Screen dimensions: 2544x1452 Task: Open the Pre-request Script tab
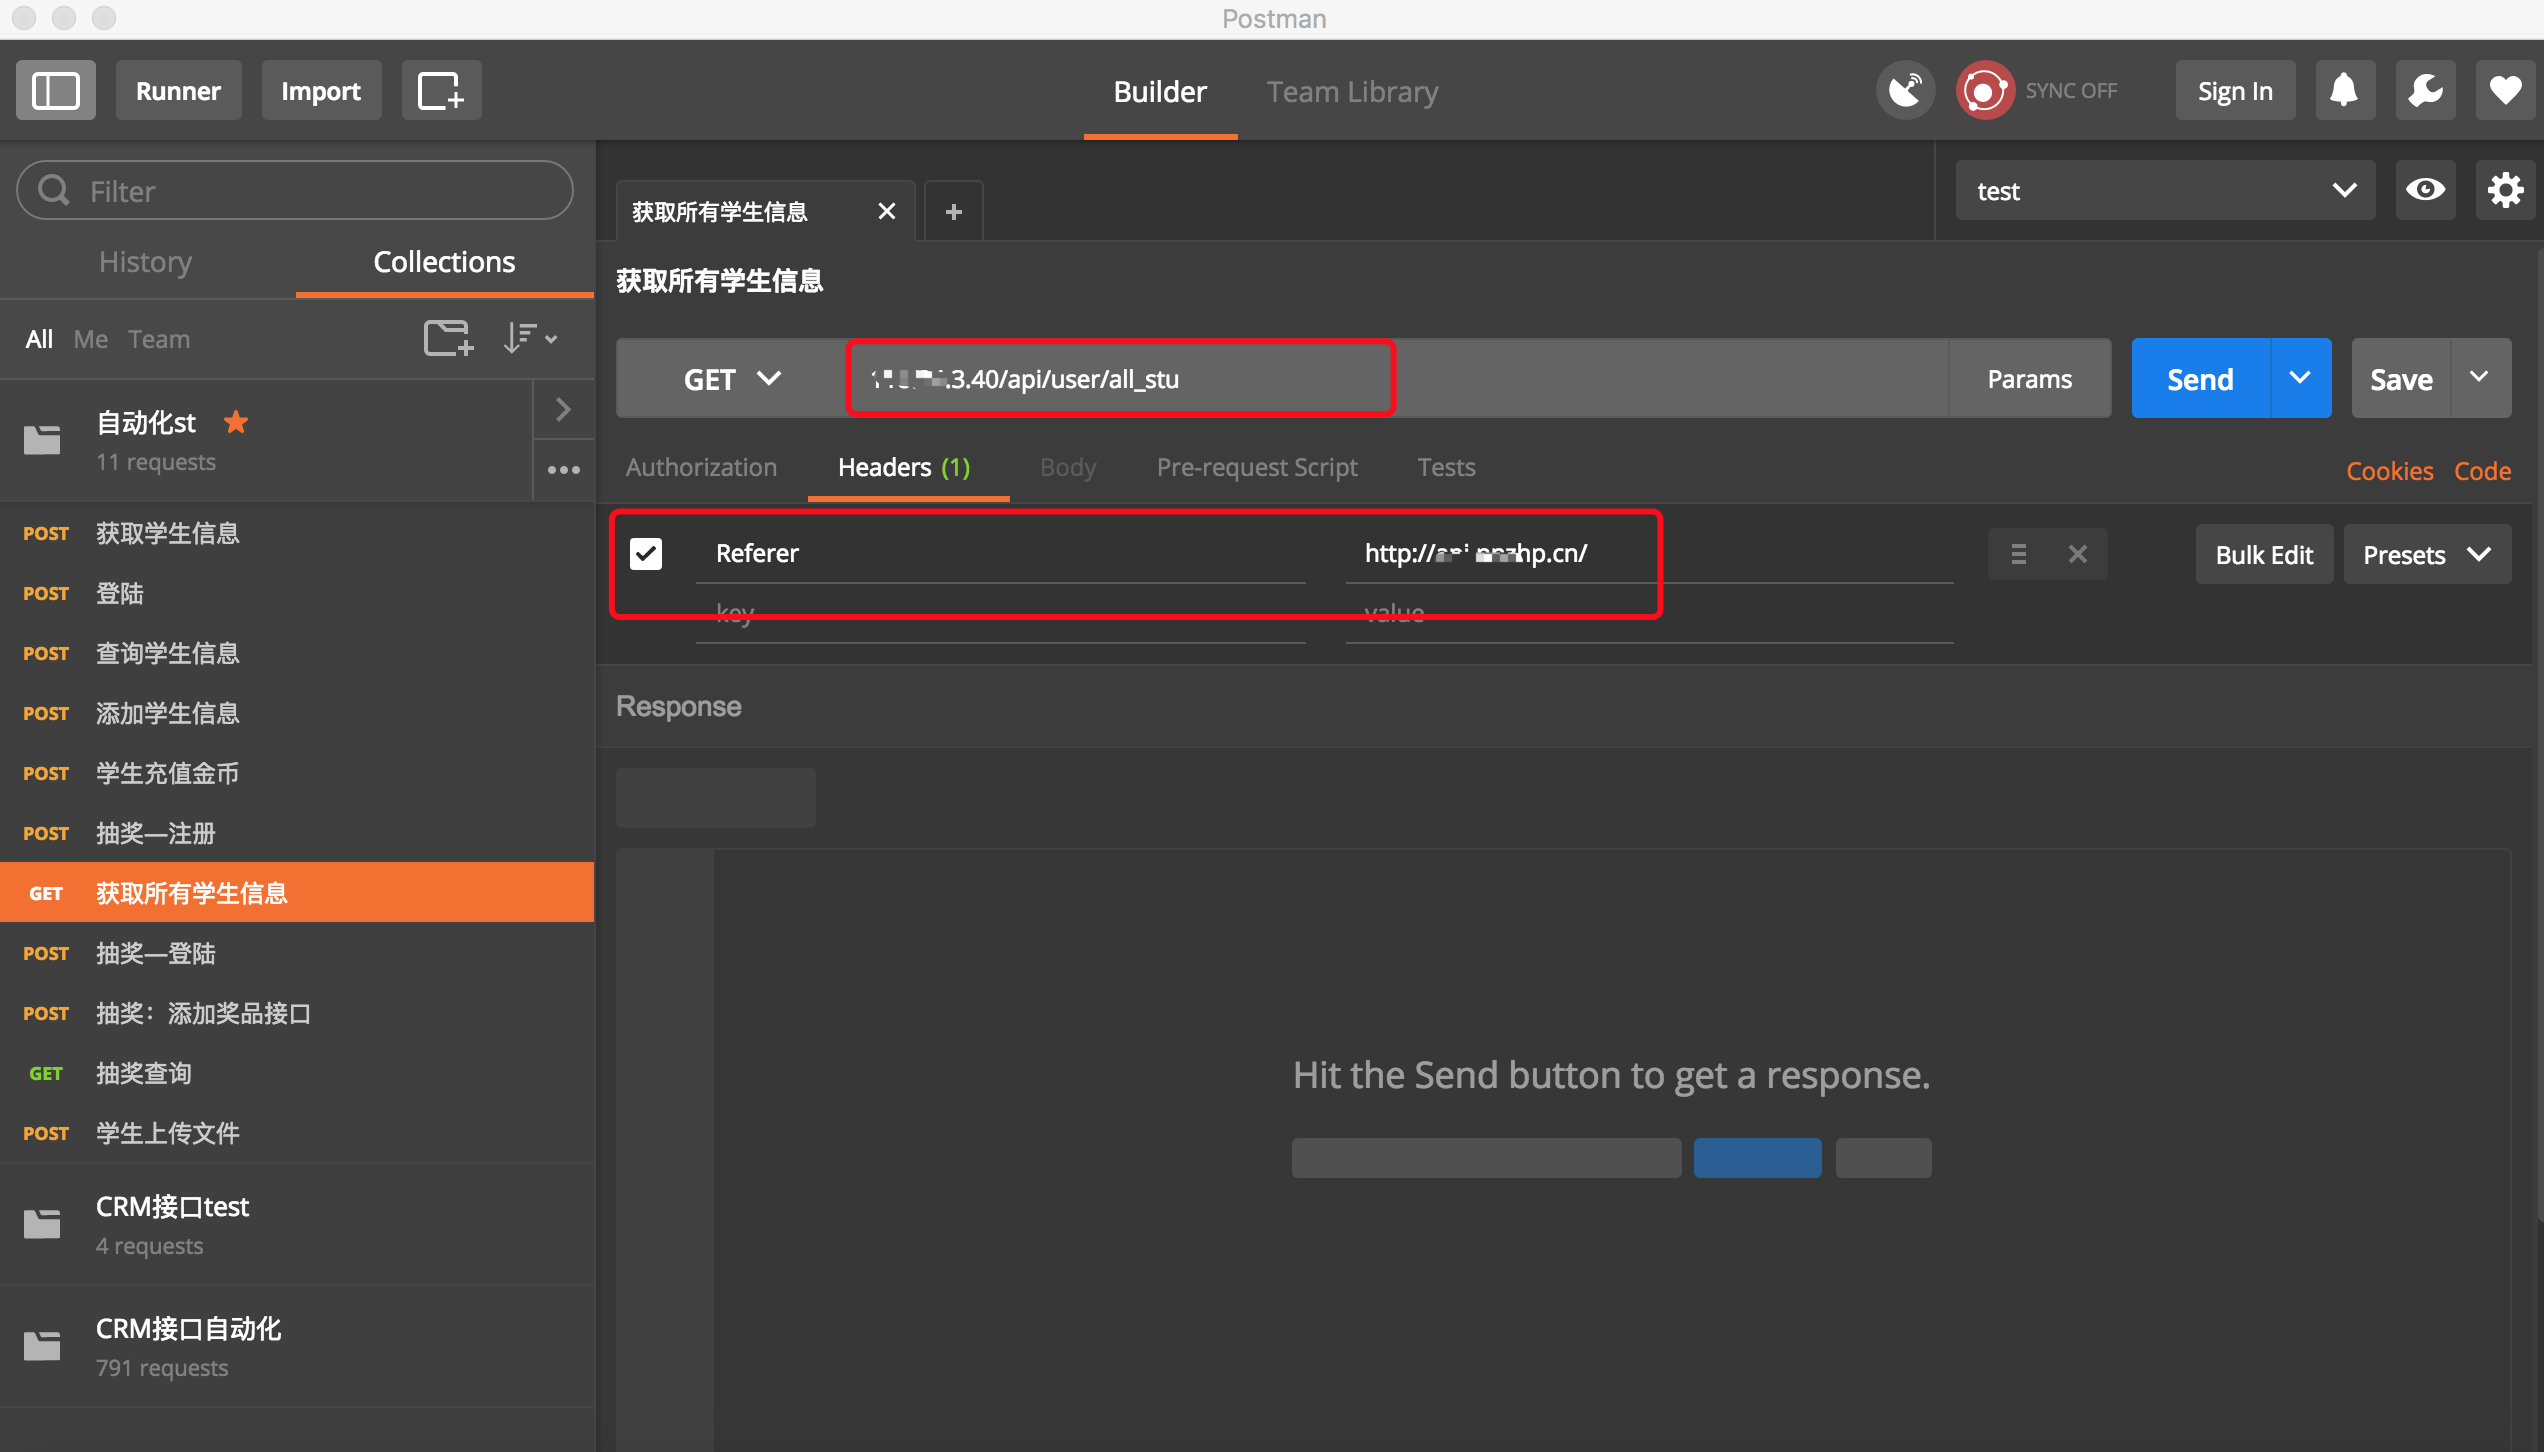(1256, 467)
